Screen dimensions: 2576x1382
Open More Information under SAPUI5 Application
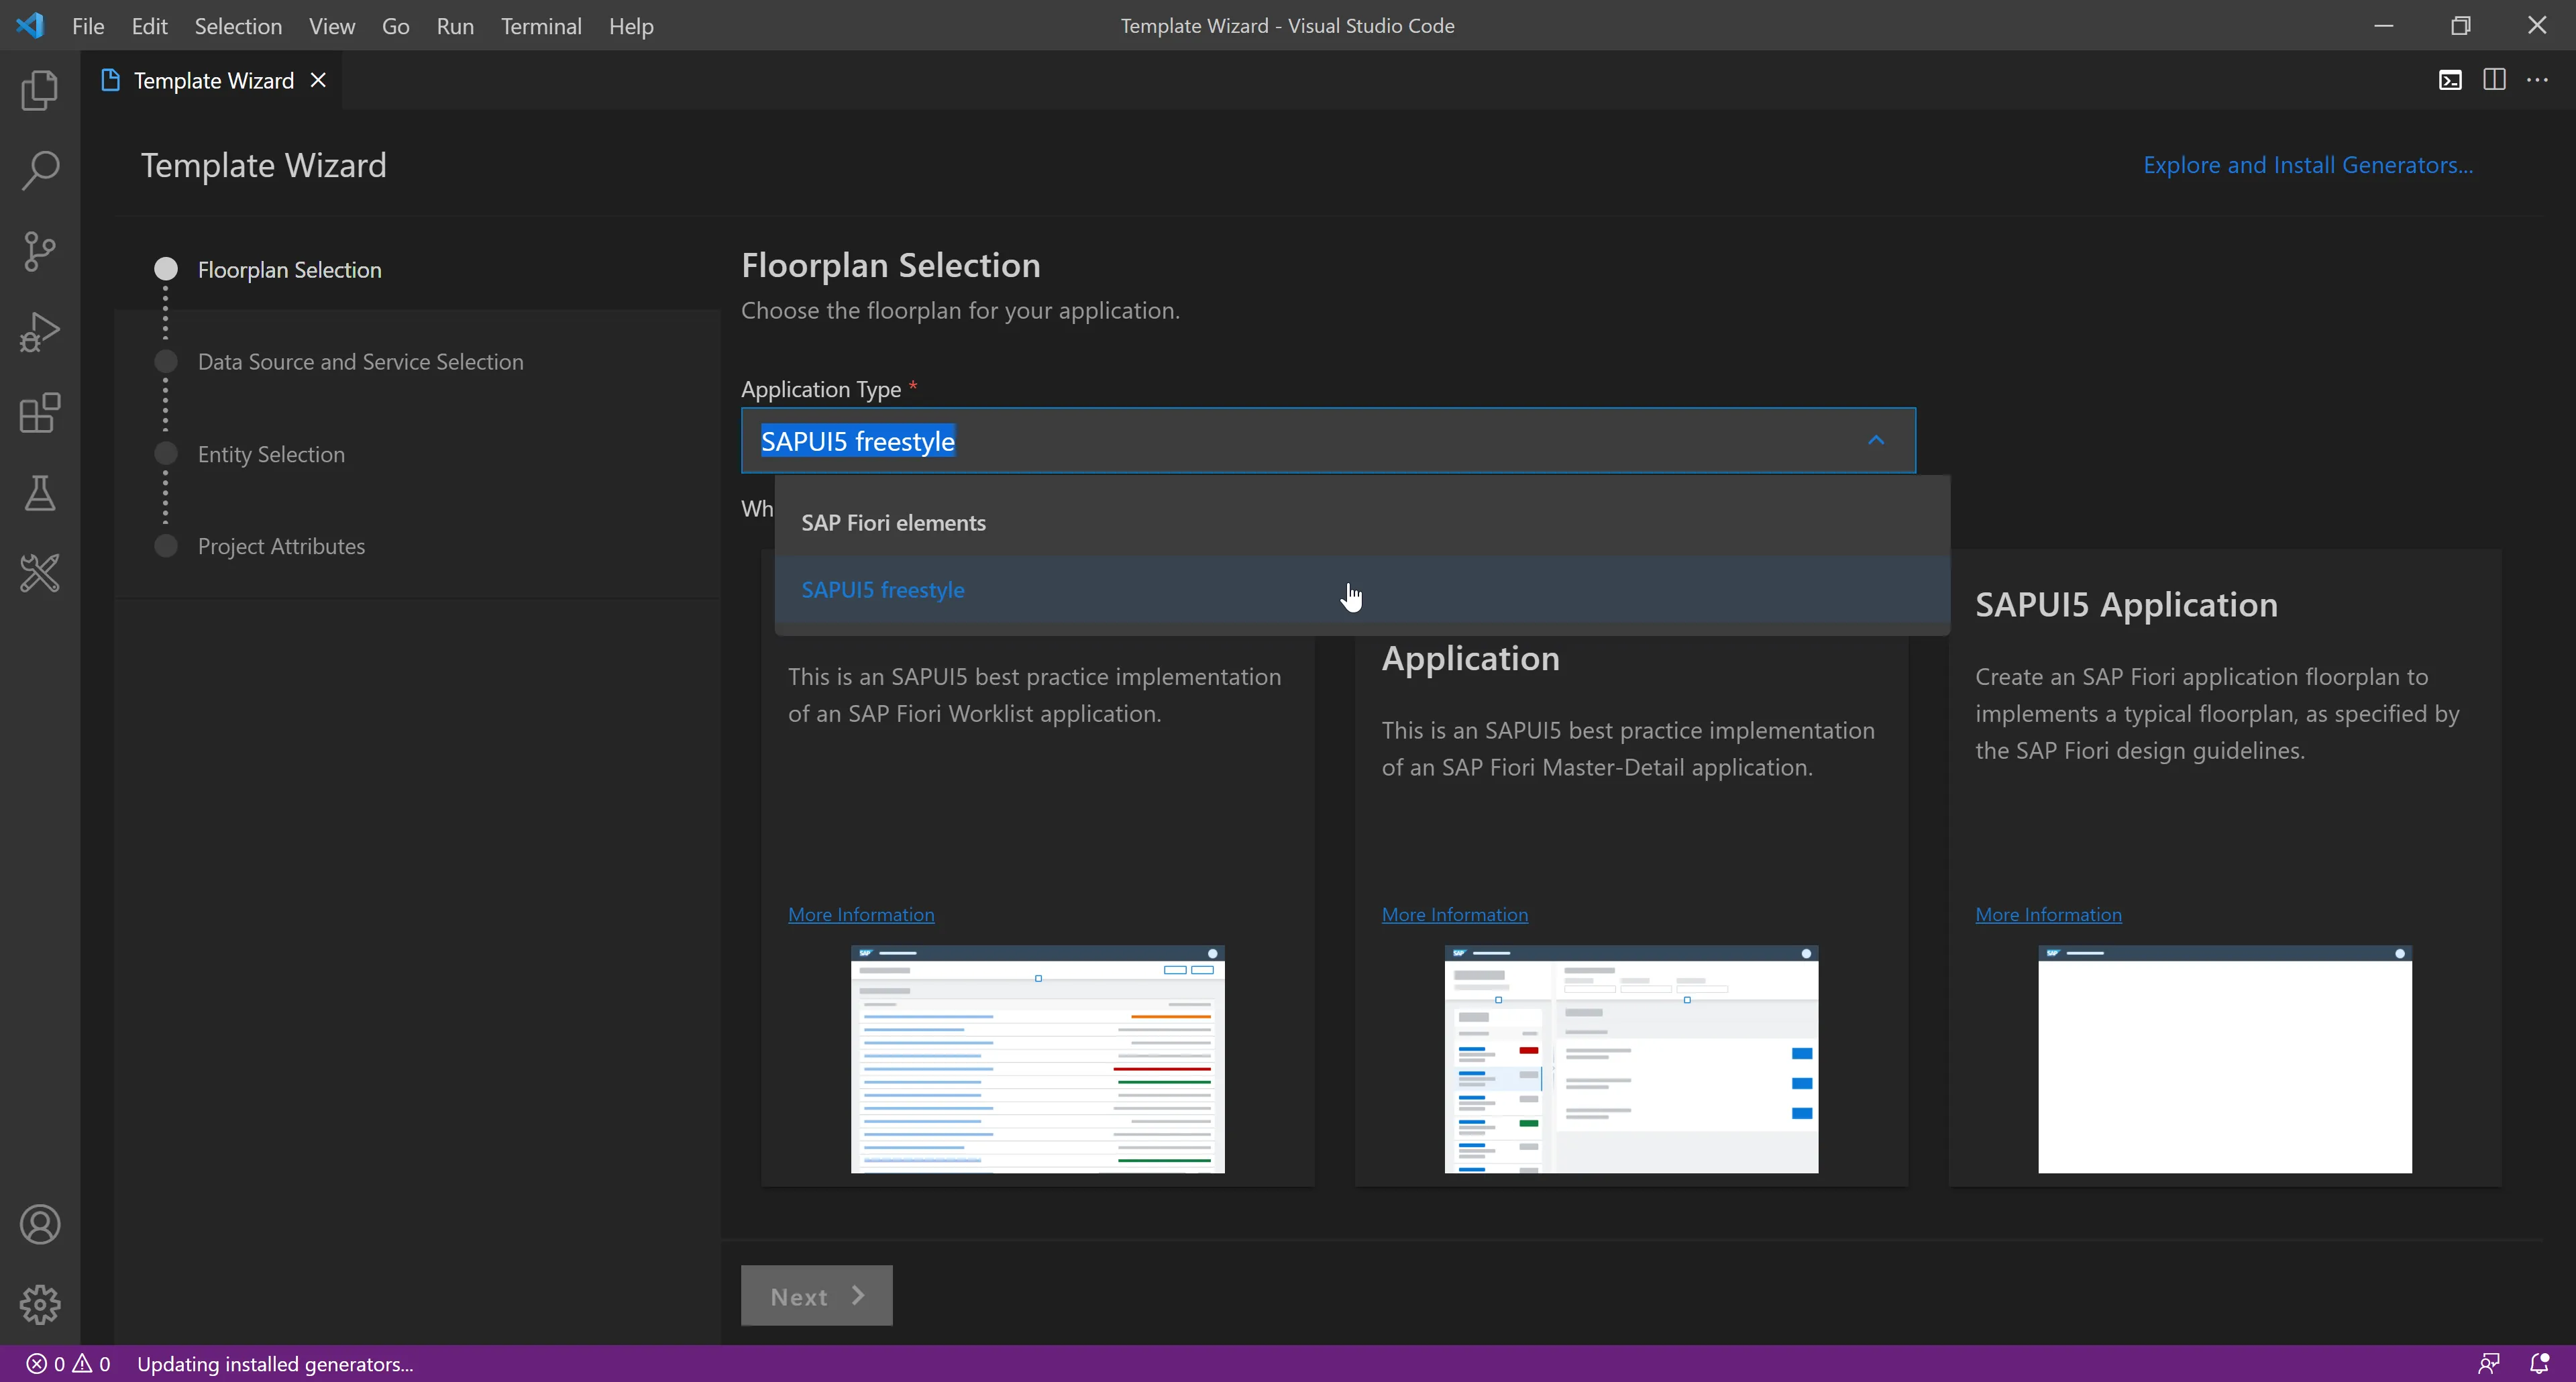pos(2048,914)
